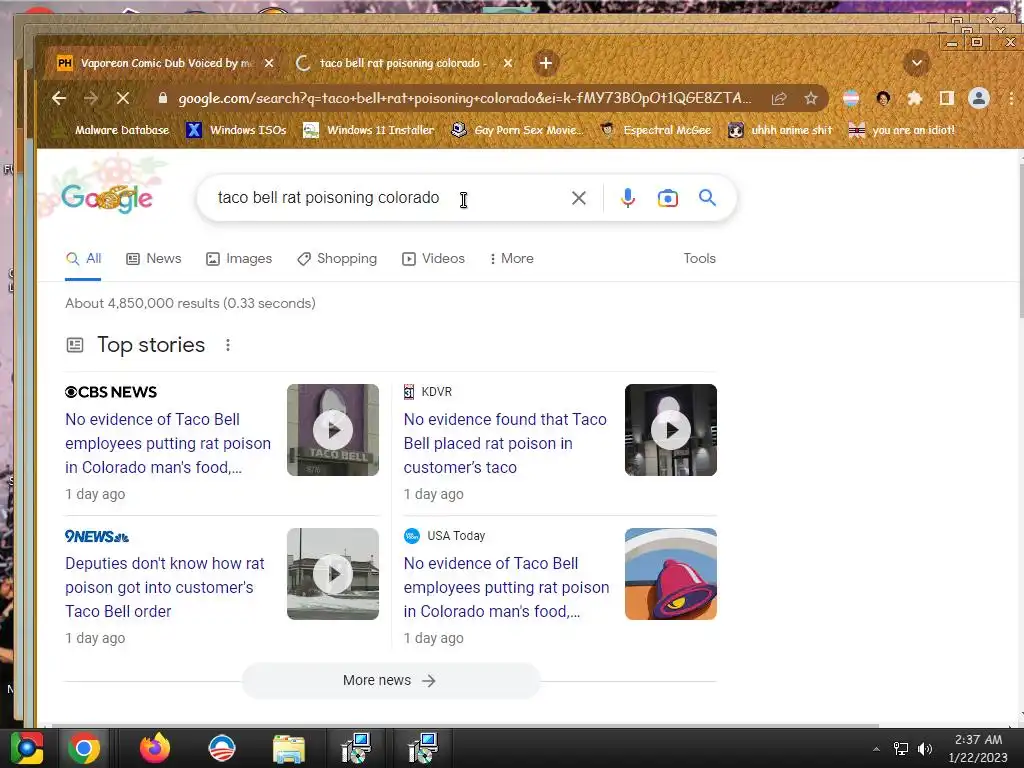The image size is (1024, 768).
Task: Open the 9NEWS deputies headline
Action: pos(165,587)
